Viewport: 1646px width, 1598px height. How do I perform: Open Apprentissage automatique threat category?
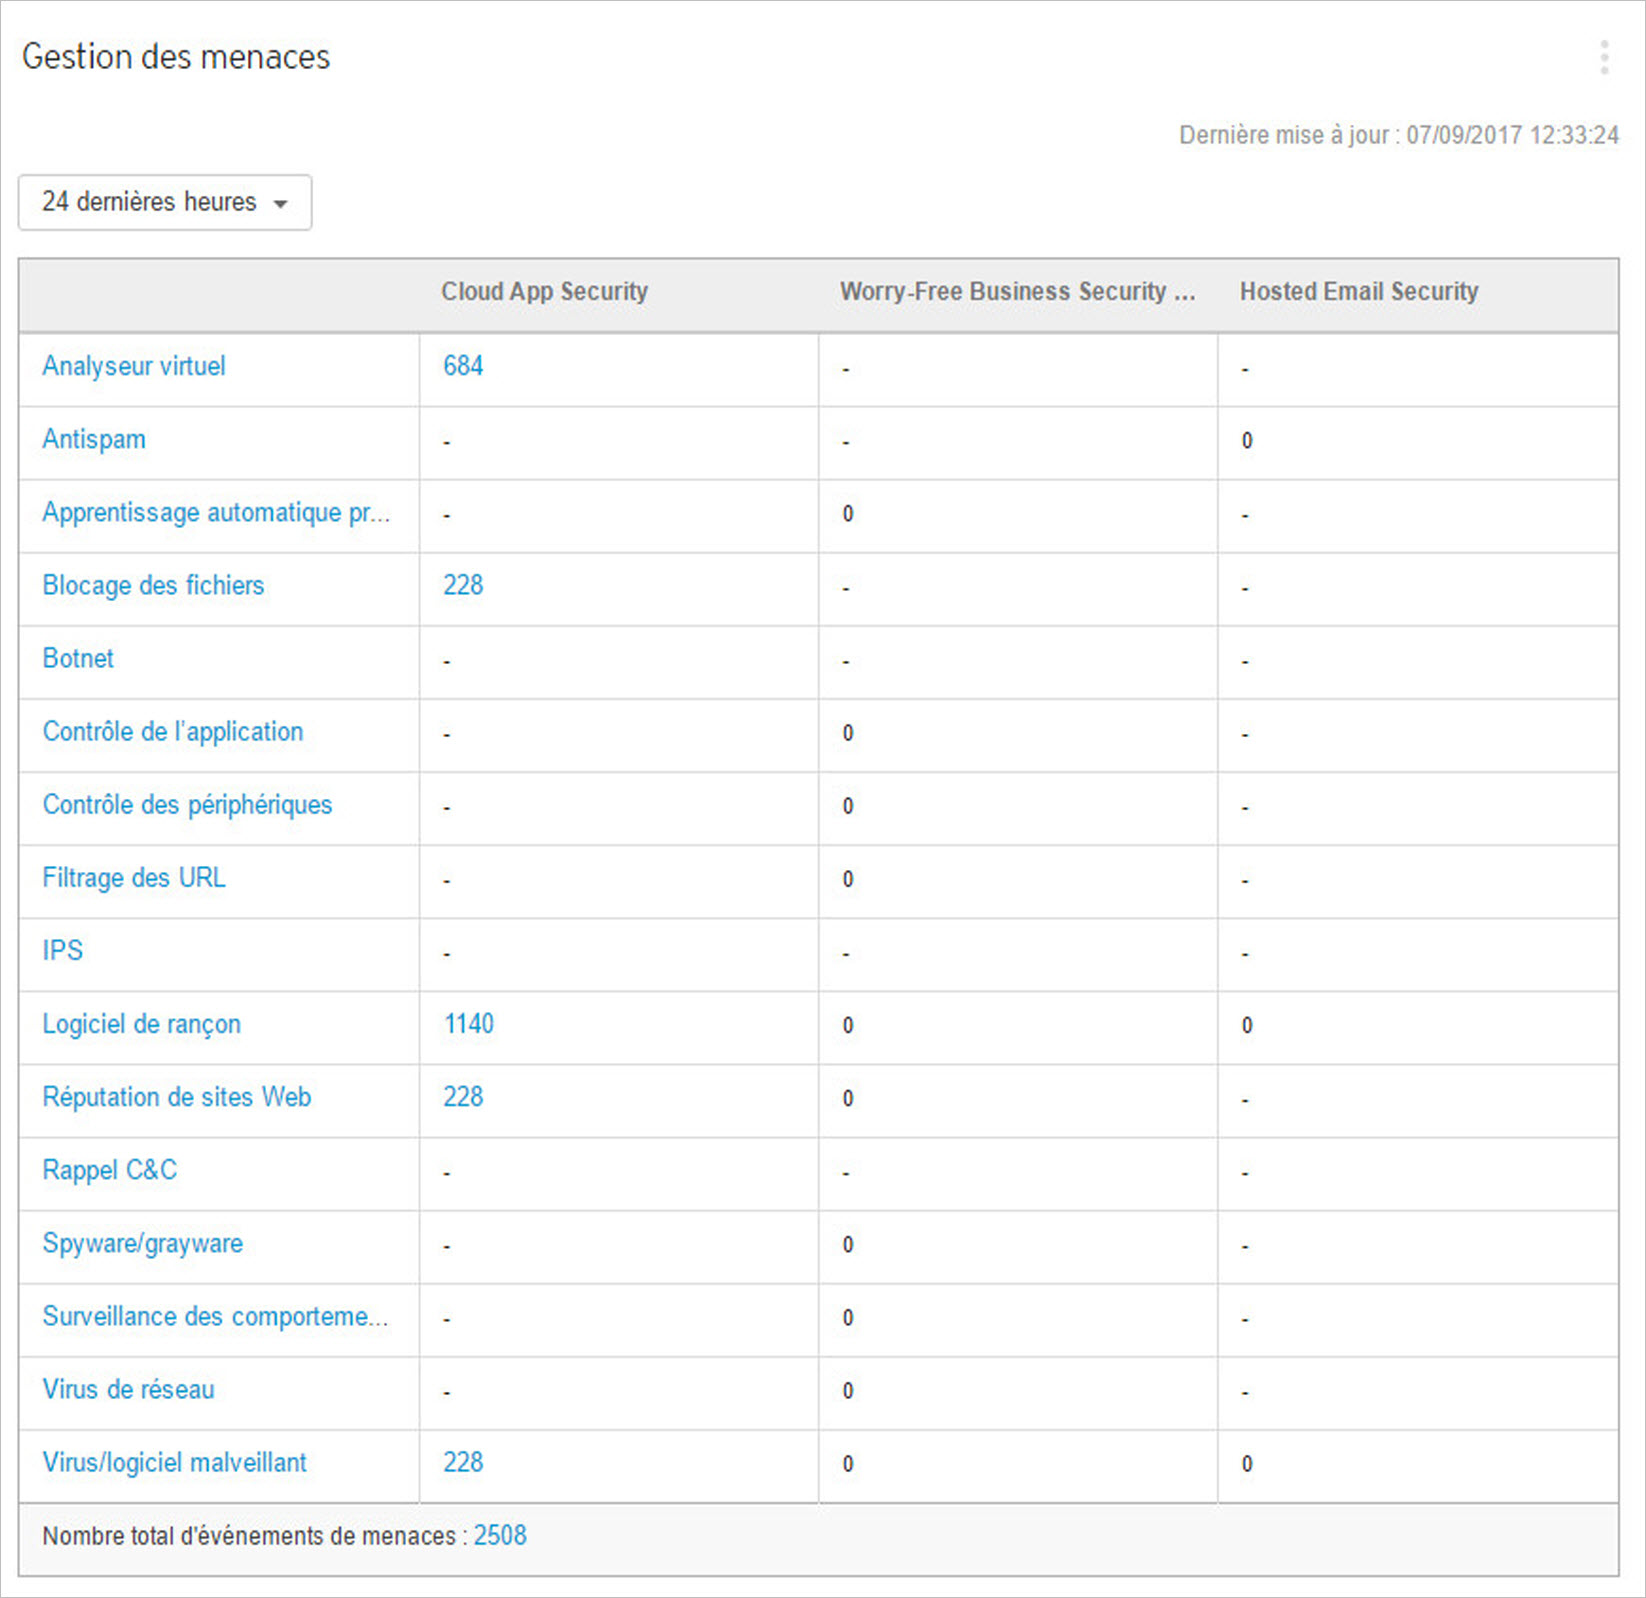[x=216, y=512]
